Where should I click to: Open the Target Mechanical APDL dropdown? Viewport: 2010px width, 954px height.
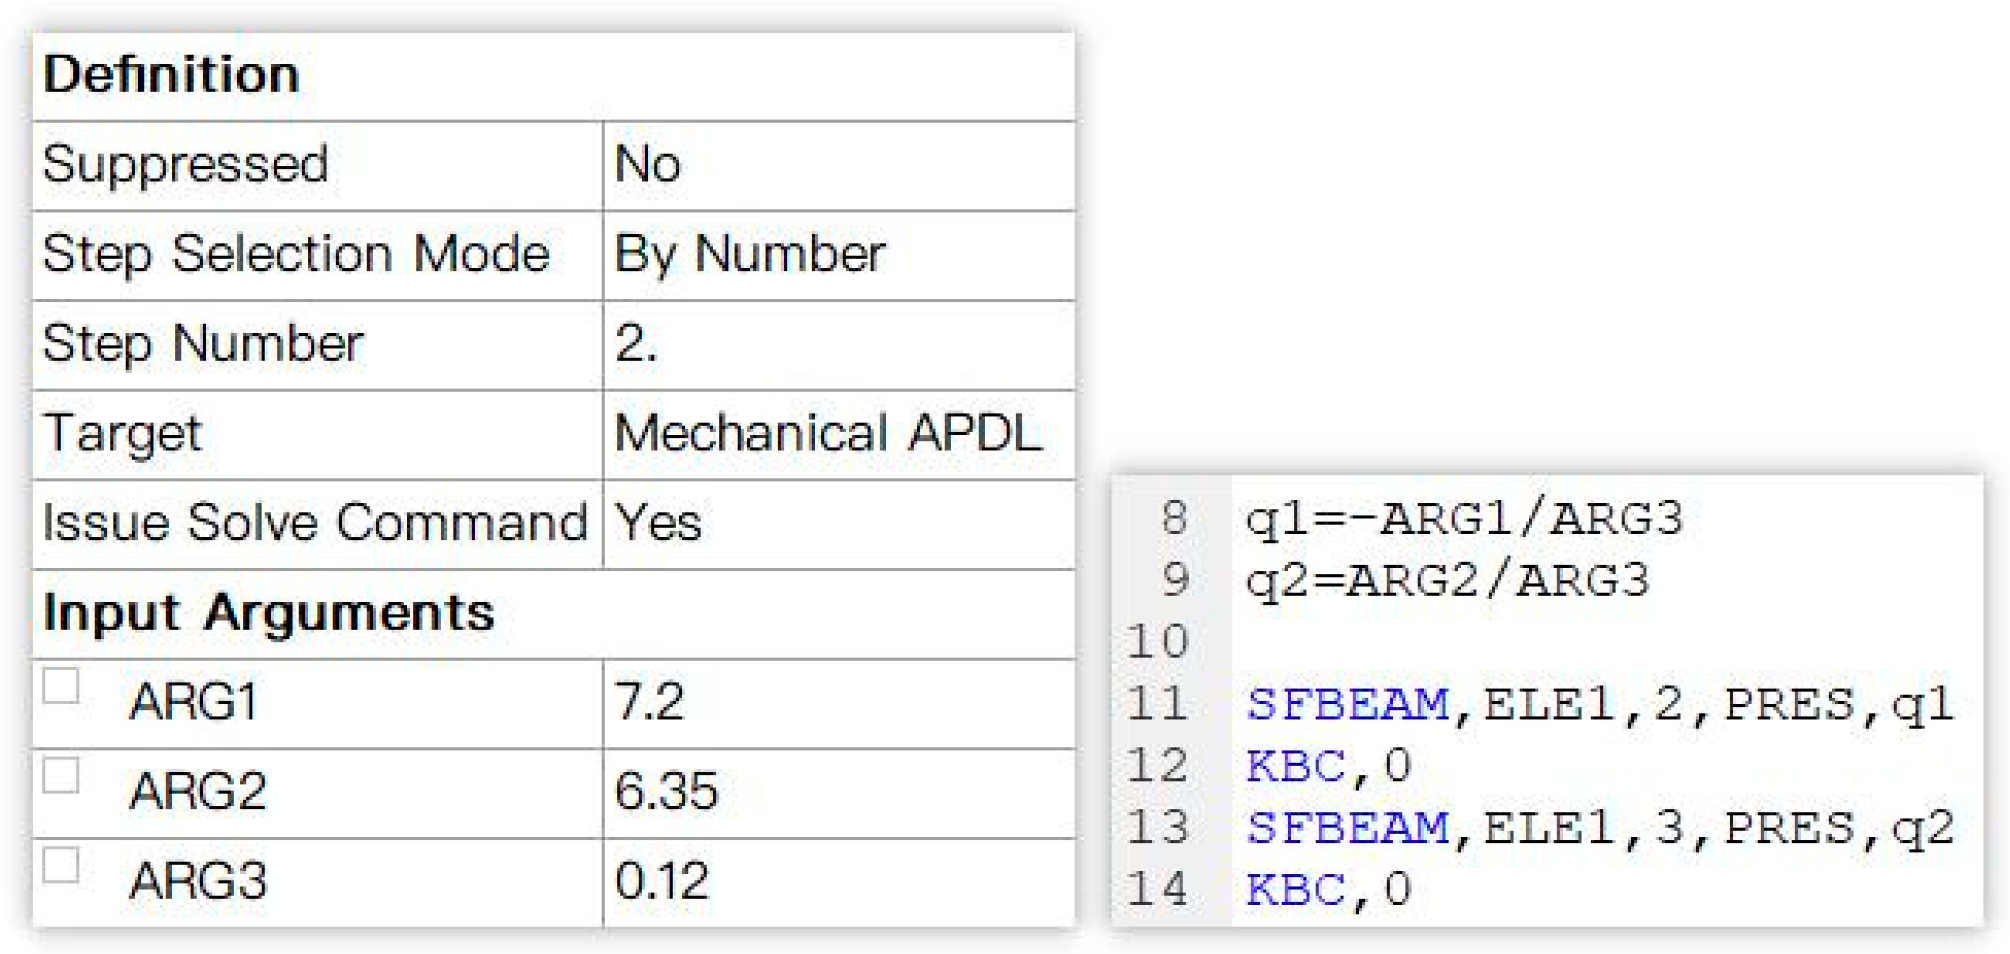pyautogui.click(x=838, y=434)
